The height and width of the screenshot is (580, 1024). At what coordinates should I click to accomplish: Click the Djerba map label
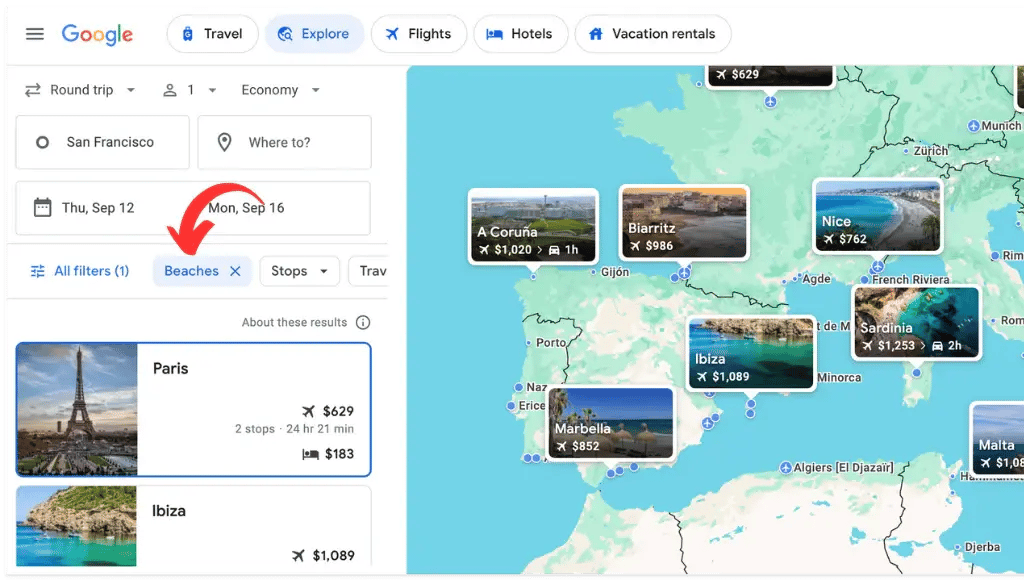pos(982,547)
